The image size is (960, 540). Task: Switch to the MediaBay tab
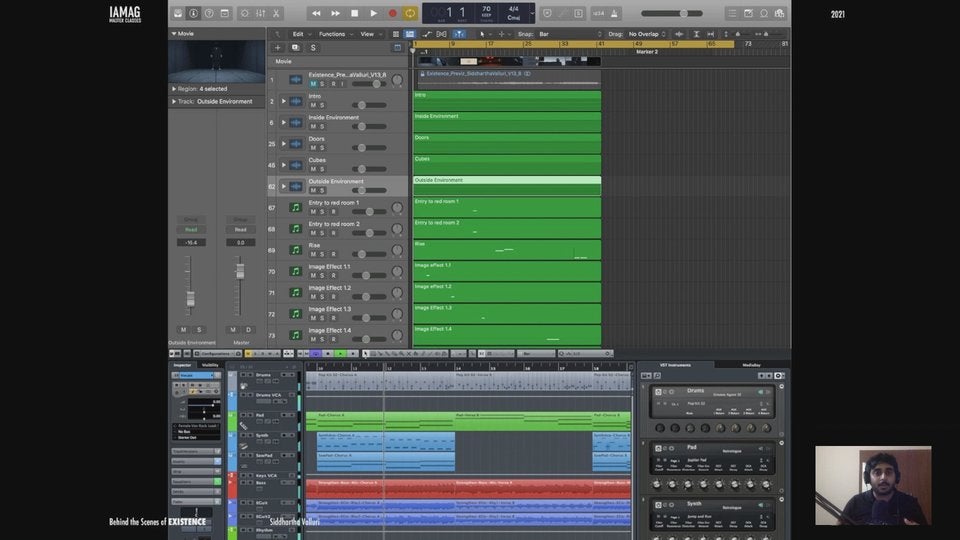751,365
